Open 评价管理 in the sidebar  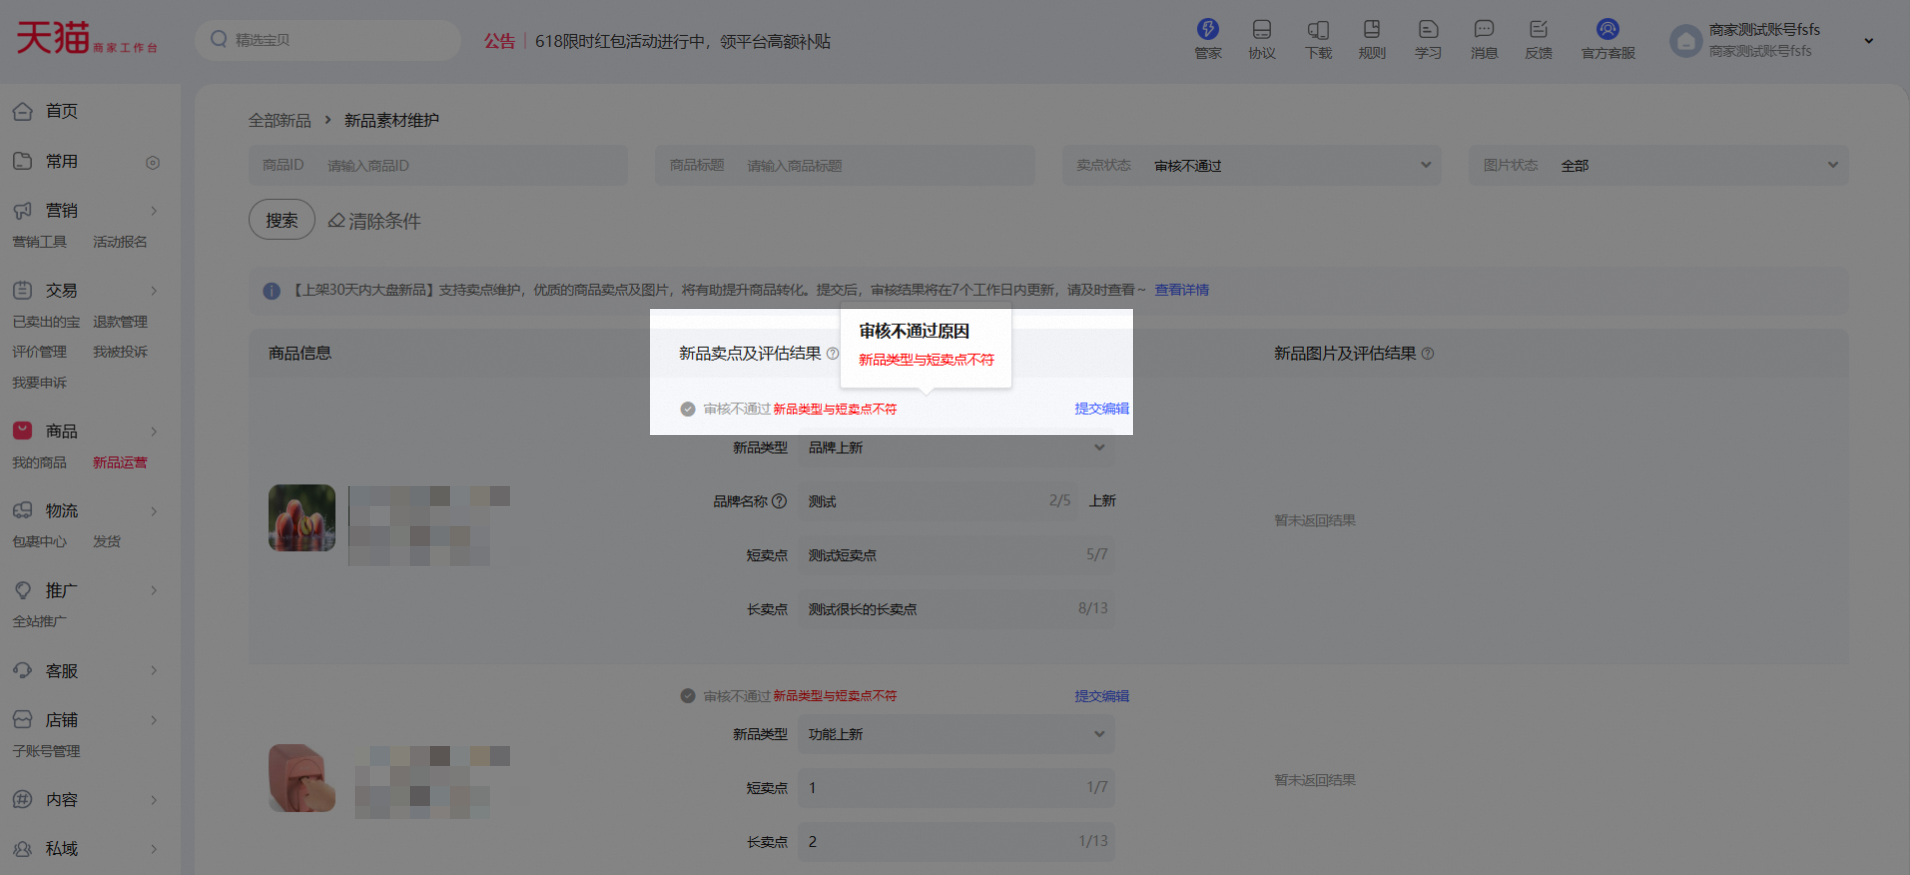[x=40, y=351]
